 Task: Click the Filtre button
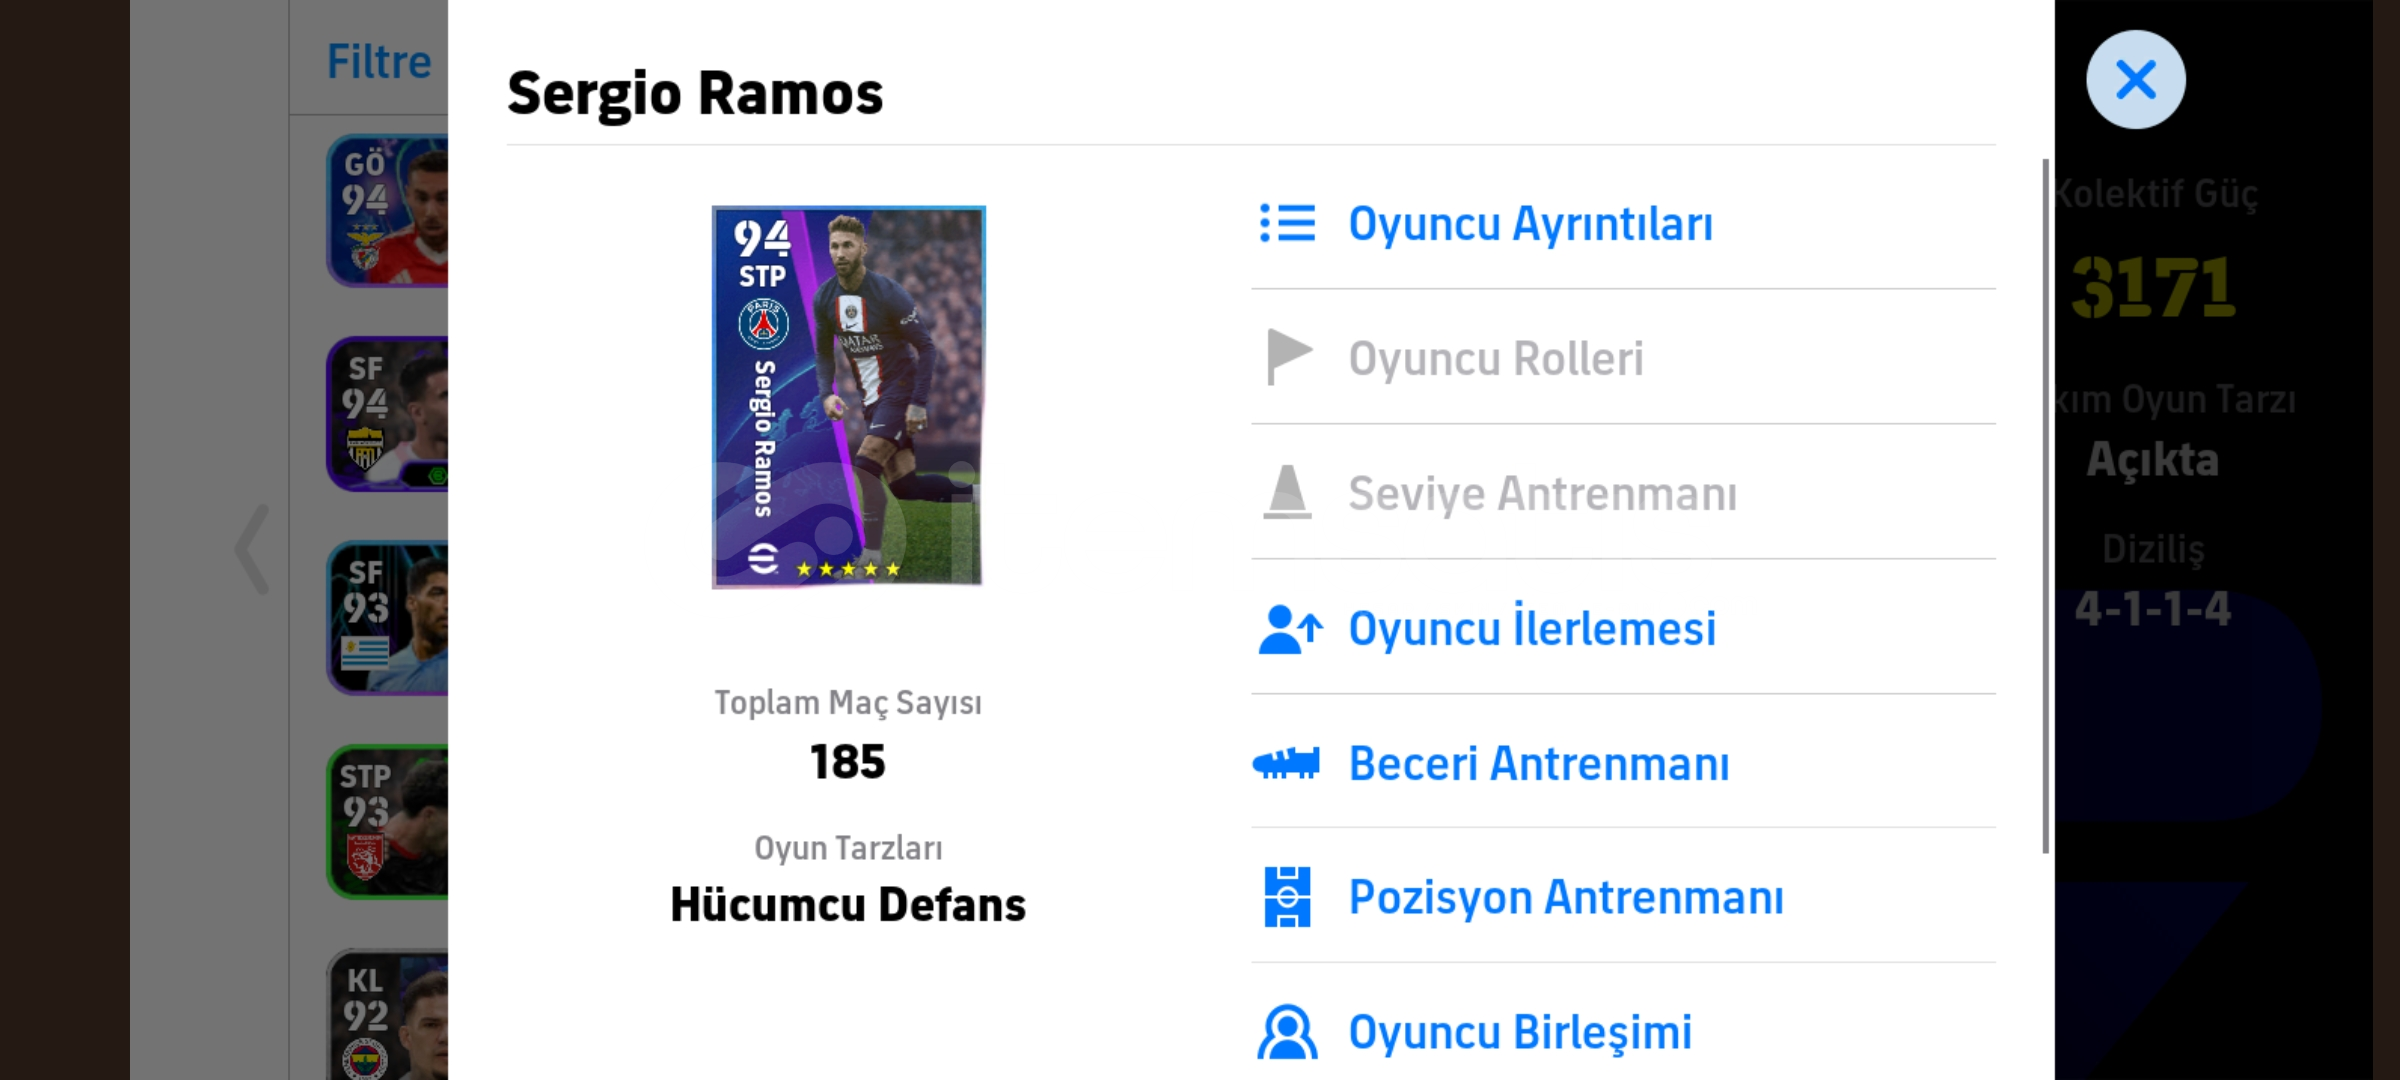[x=379, y=62]
